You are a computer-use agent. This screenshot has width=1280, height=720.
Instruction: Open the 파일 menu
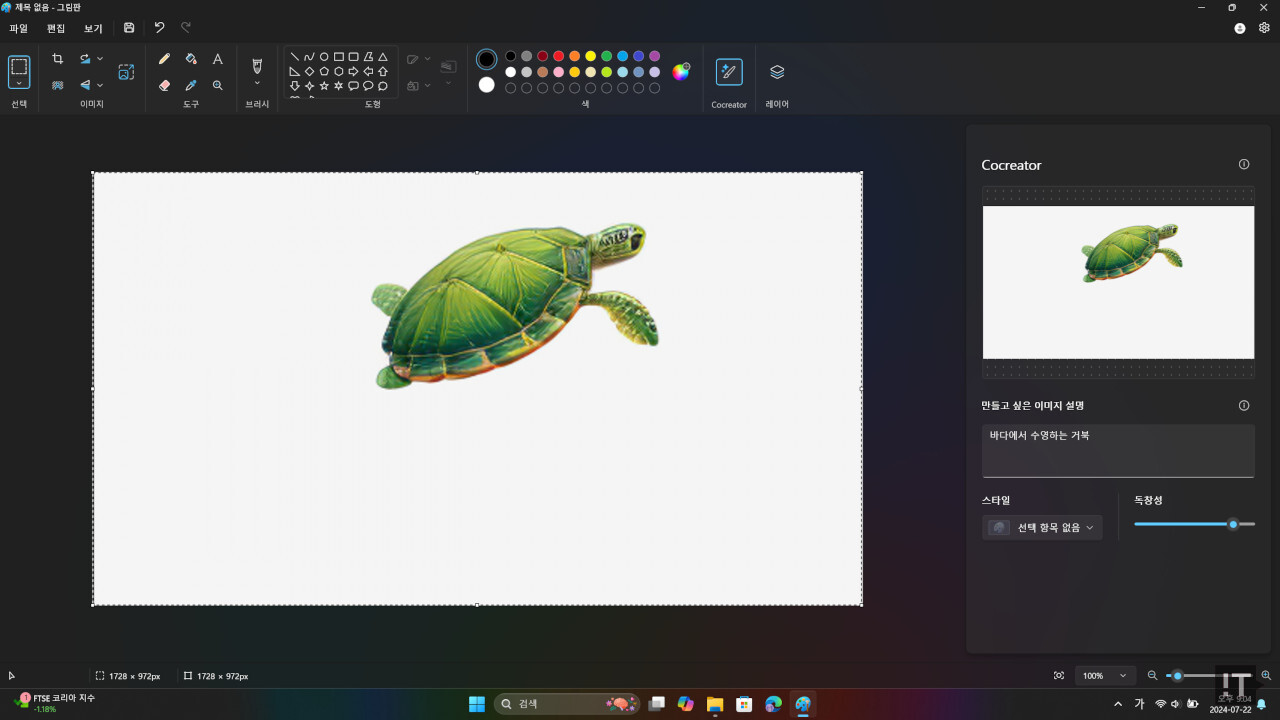click(18, 29)
